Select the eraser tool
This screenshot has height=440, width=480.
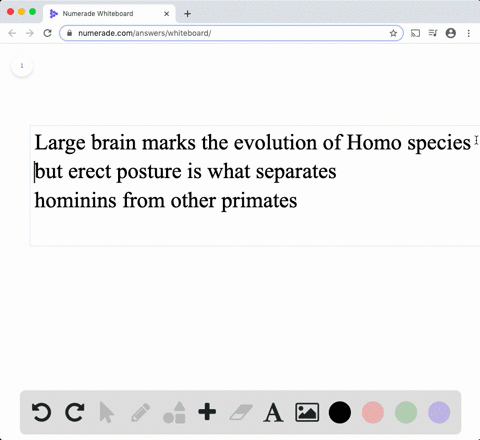[x=241, y=412]
